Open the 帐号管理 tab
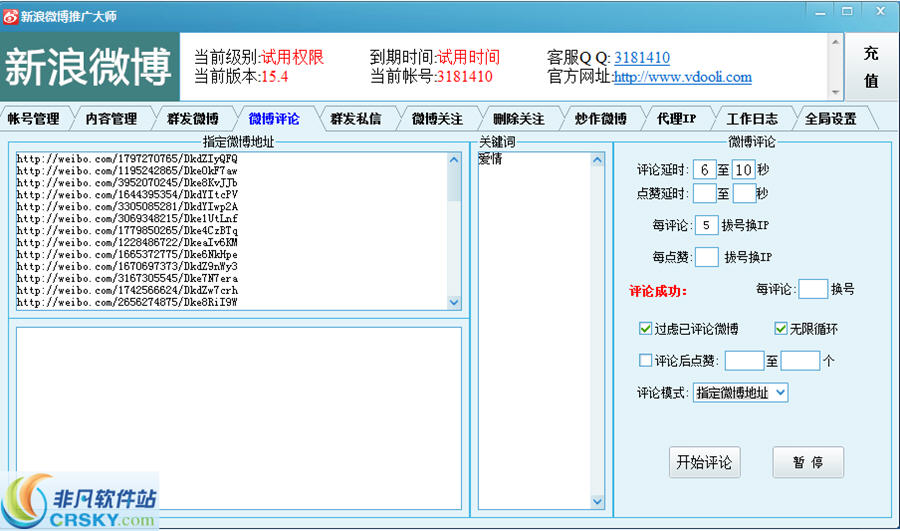Viewport: 900px width, 531px height. point(34,119)
